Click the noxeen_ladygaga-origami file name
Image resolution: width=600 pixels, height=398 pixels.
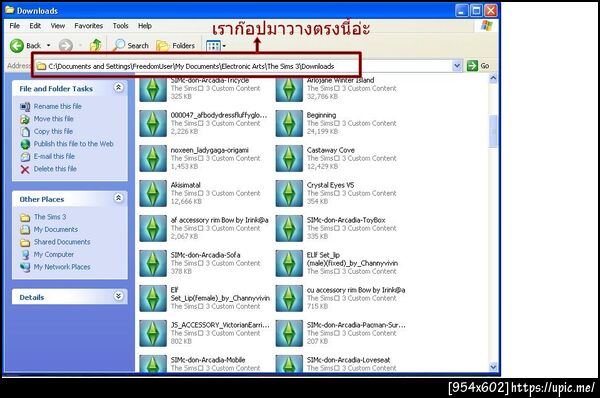click(x=210, y=150)
